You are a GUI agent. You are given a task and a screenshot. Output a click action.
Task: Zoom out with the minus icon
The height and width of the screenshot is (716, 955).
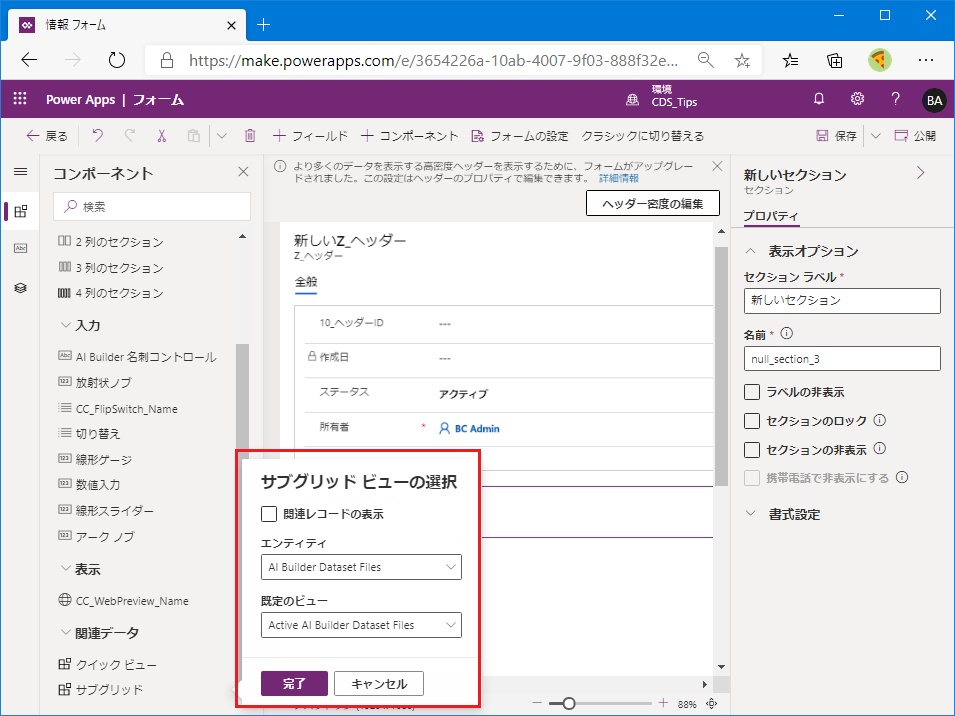(x=537, y=703)
